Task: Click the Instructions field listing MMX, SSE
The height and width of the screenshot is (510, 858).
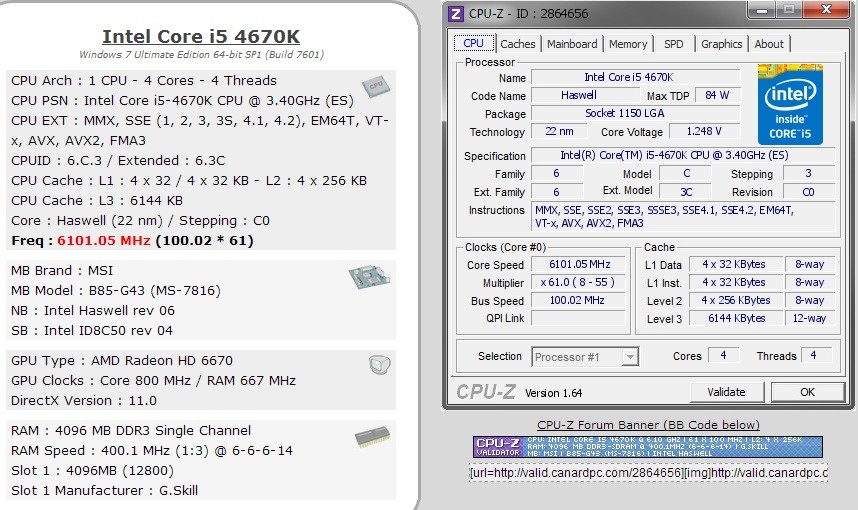Action: tap(683, 217)
